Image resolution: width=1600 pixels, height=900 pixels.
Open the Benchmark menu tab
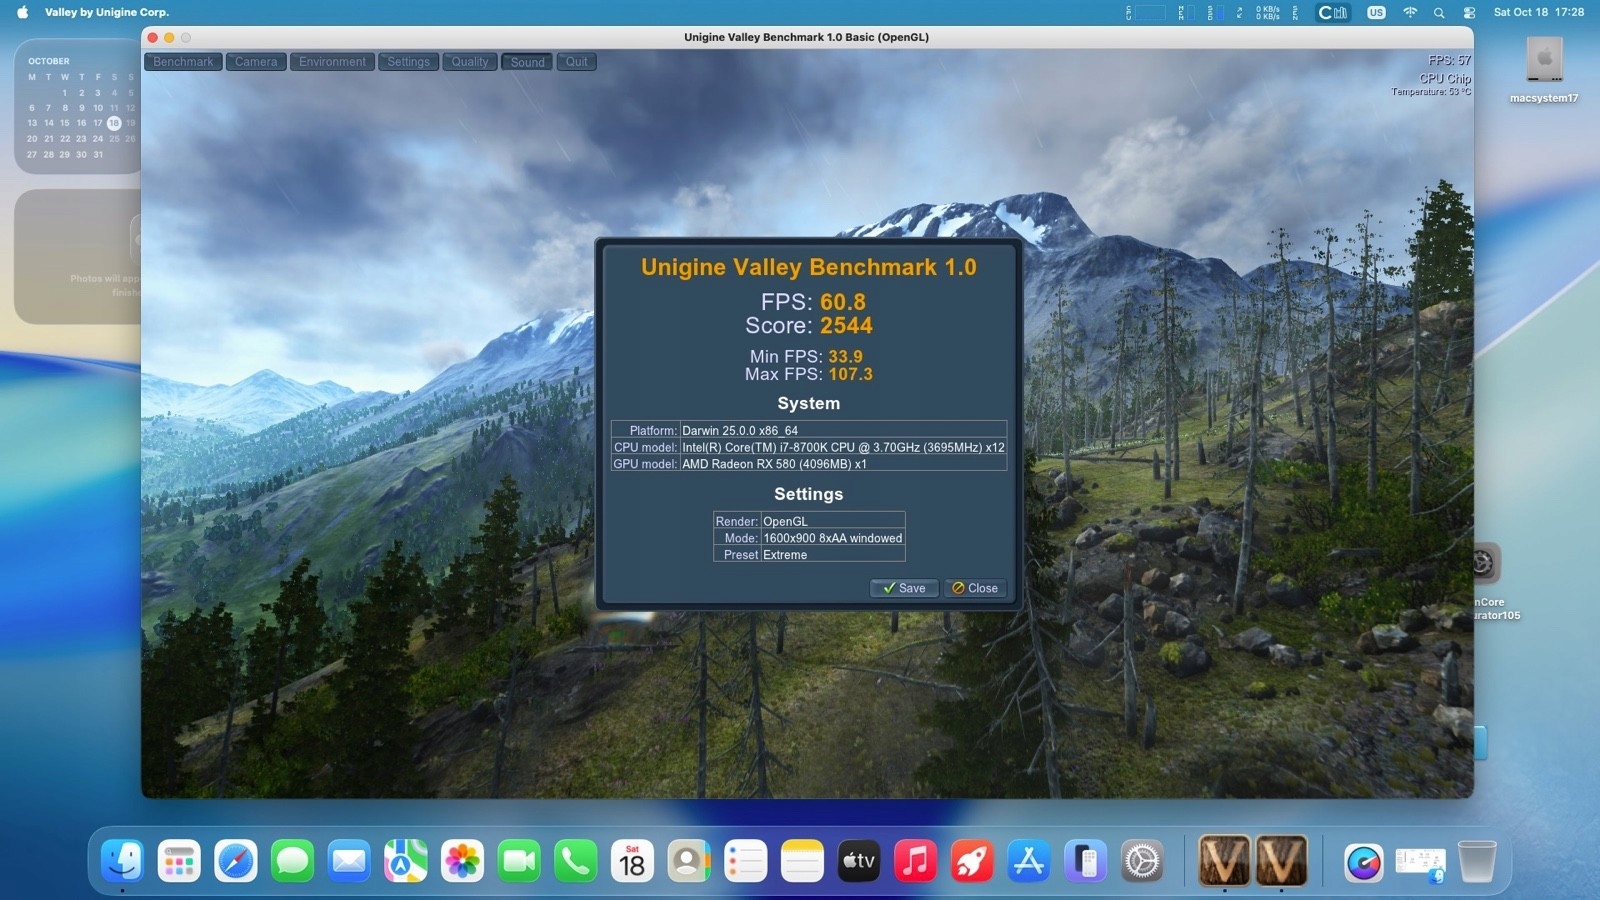click(x=183, y=62)
